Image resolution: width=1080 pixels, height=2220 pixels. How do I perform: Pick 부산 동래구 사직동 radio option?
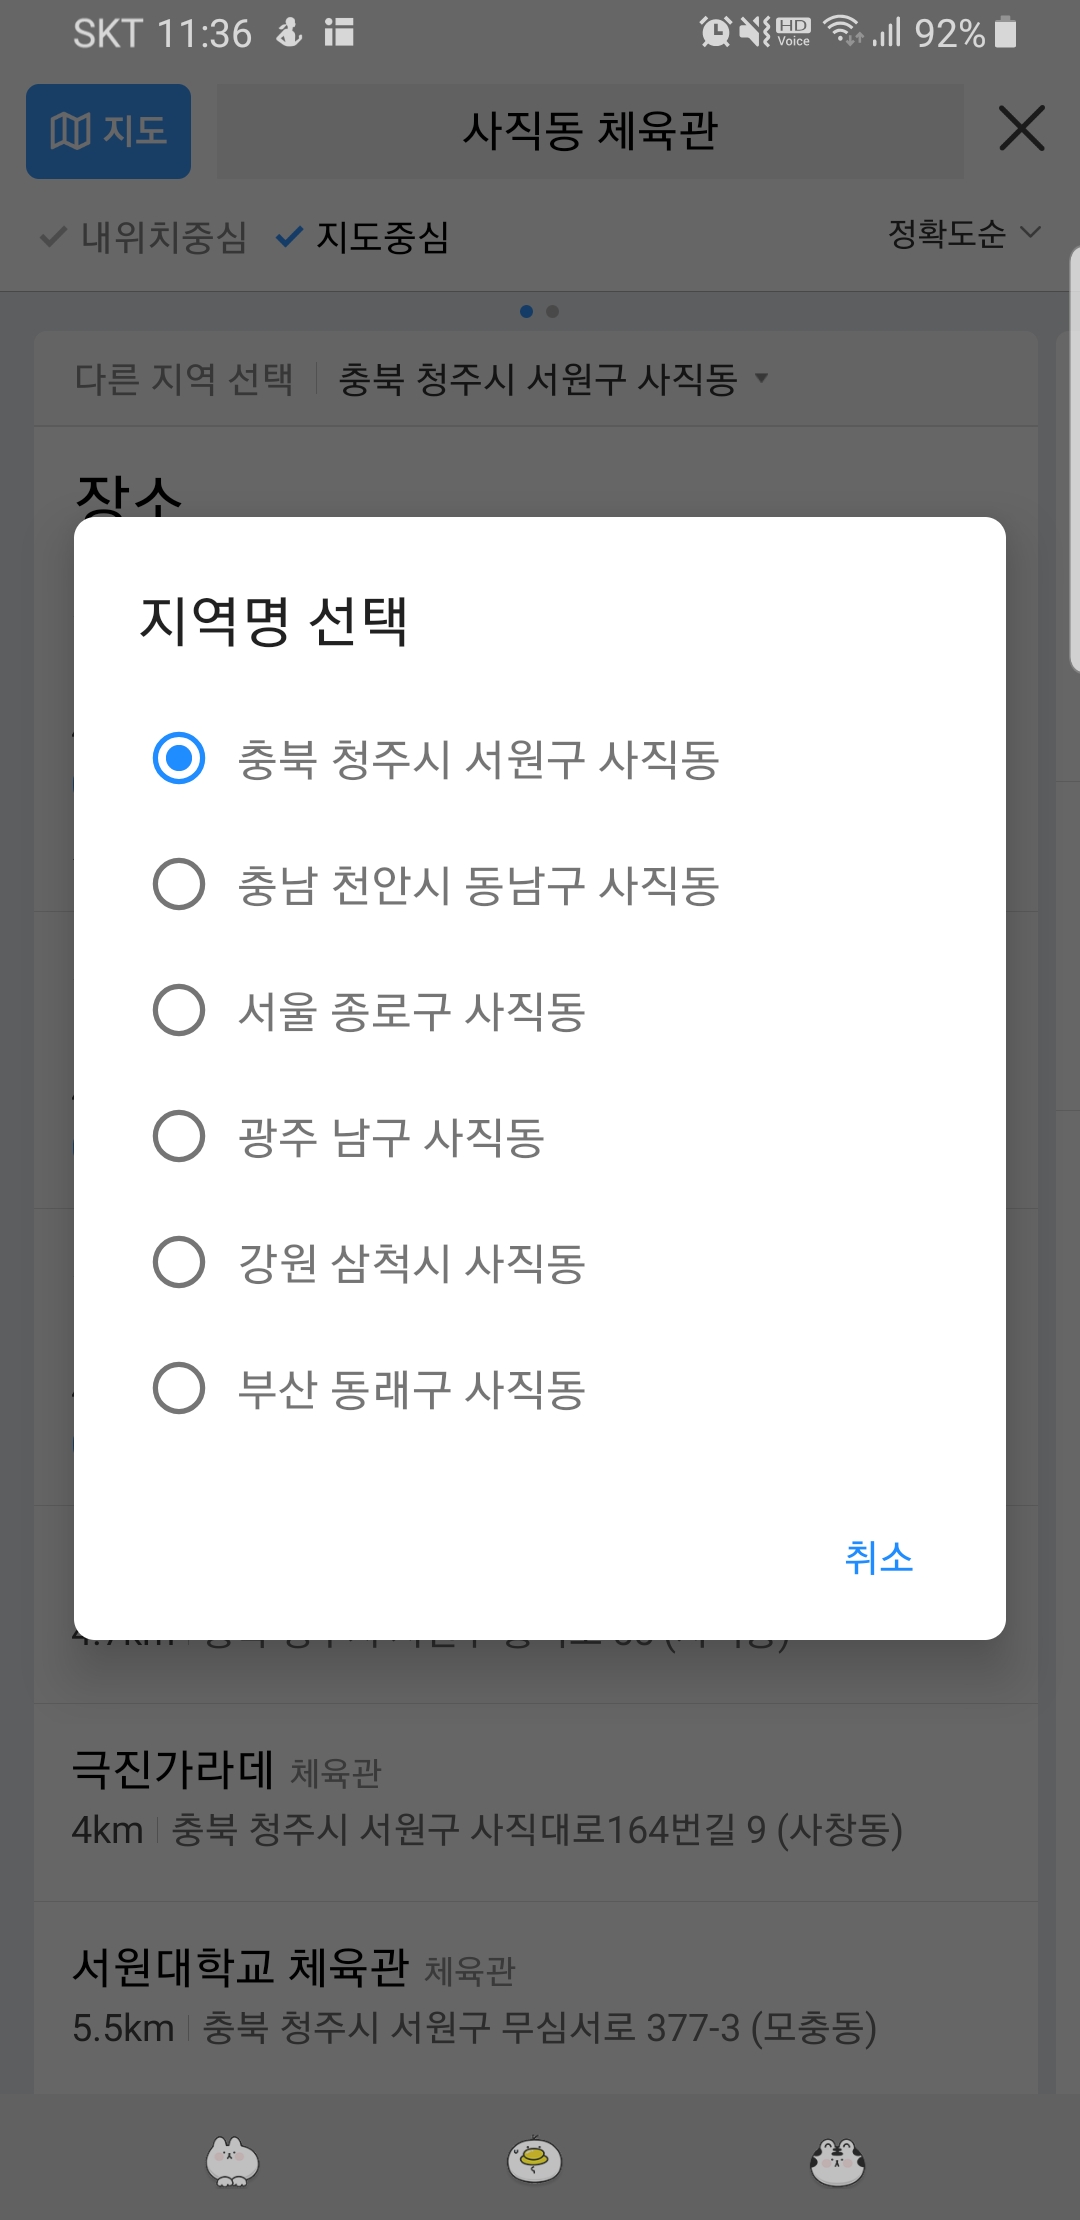click(179, 1389)
